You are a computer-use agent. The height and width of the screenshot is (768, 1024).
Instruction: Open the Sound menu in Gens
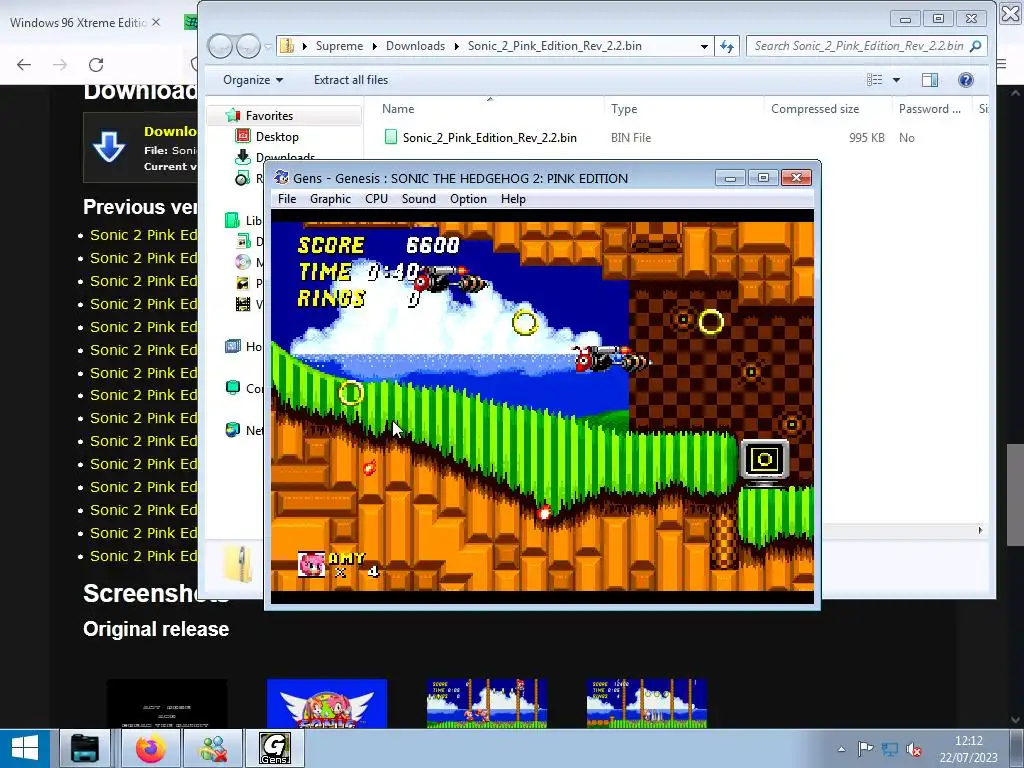click(419, 199)
